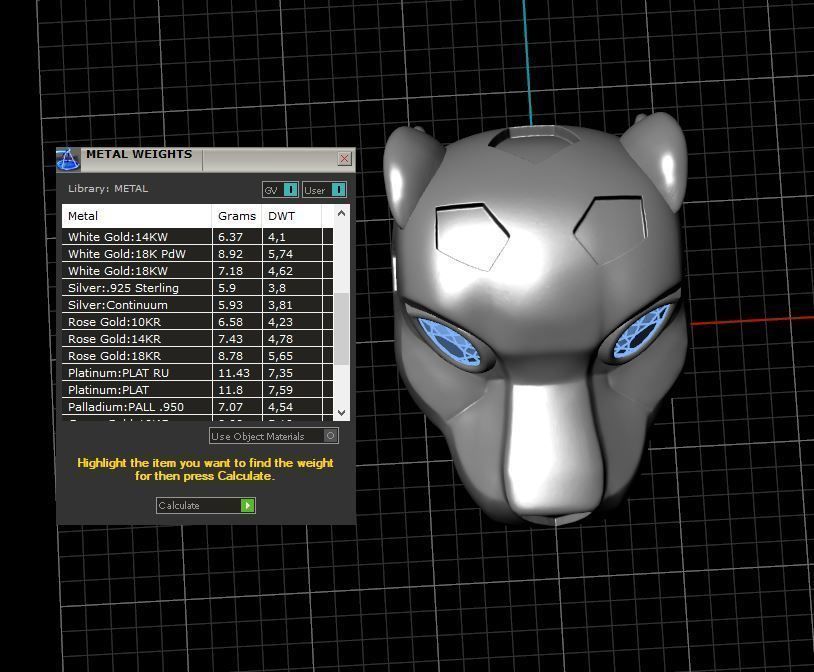Close the Metal Weights panel

pos(344,158)
